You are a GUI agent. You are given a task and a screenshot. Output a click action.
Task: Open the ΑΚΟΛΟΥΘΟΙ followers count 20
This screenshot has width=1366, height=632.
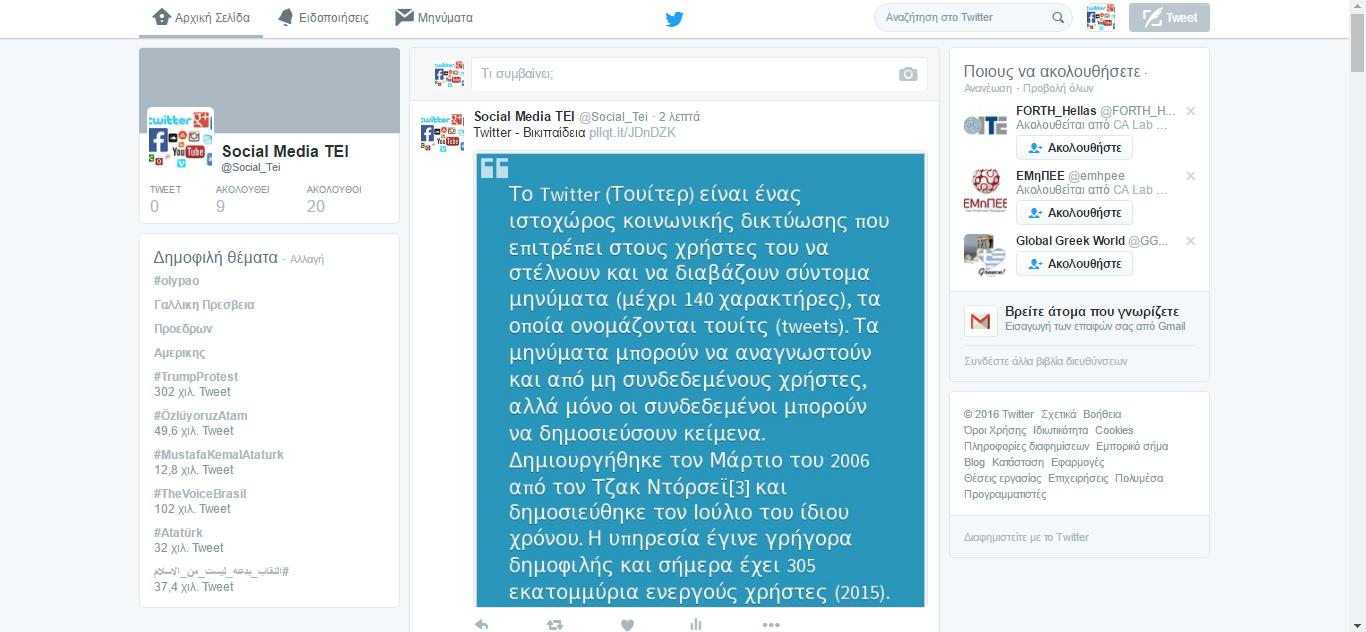click(334, 199)
